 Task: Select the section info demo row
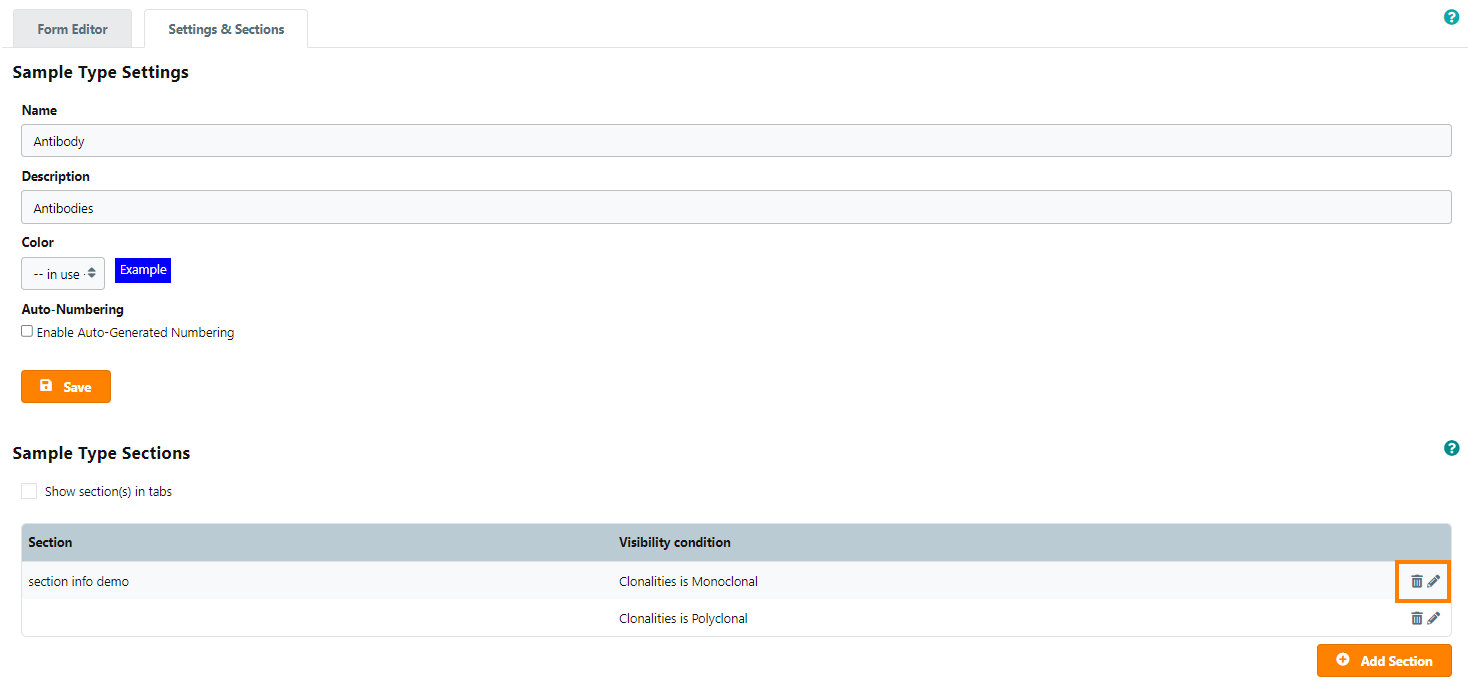(79, 581)
